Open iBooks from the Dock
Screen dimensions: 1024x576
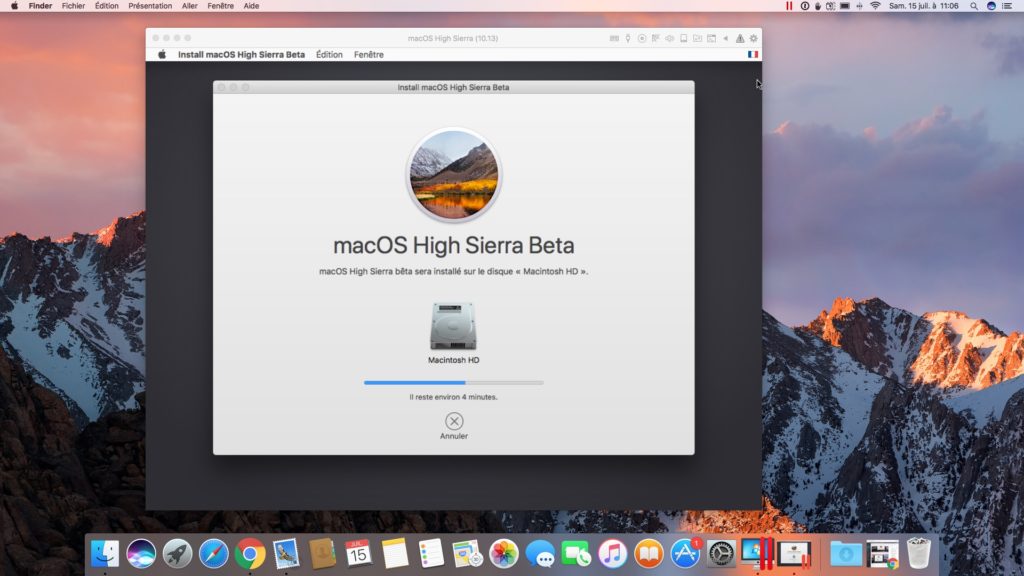click(x=648, y=554)
